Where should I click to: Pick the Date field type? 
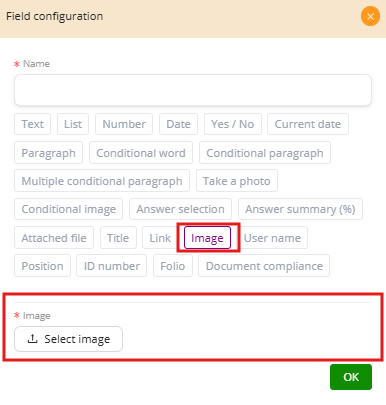(178, 124)
